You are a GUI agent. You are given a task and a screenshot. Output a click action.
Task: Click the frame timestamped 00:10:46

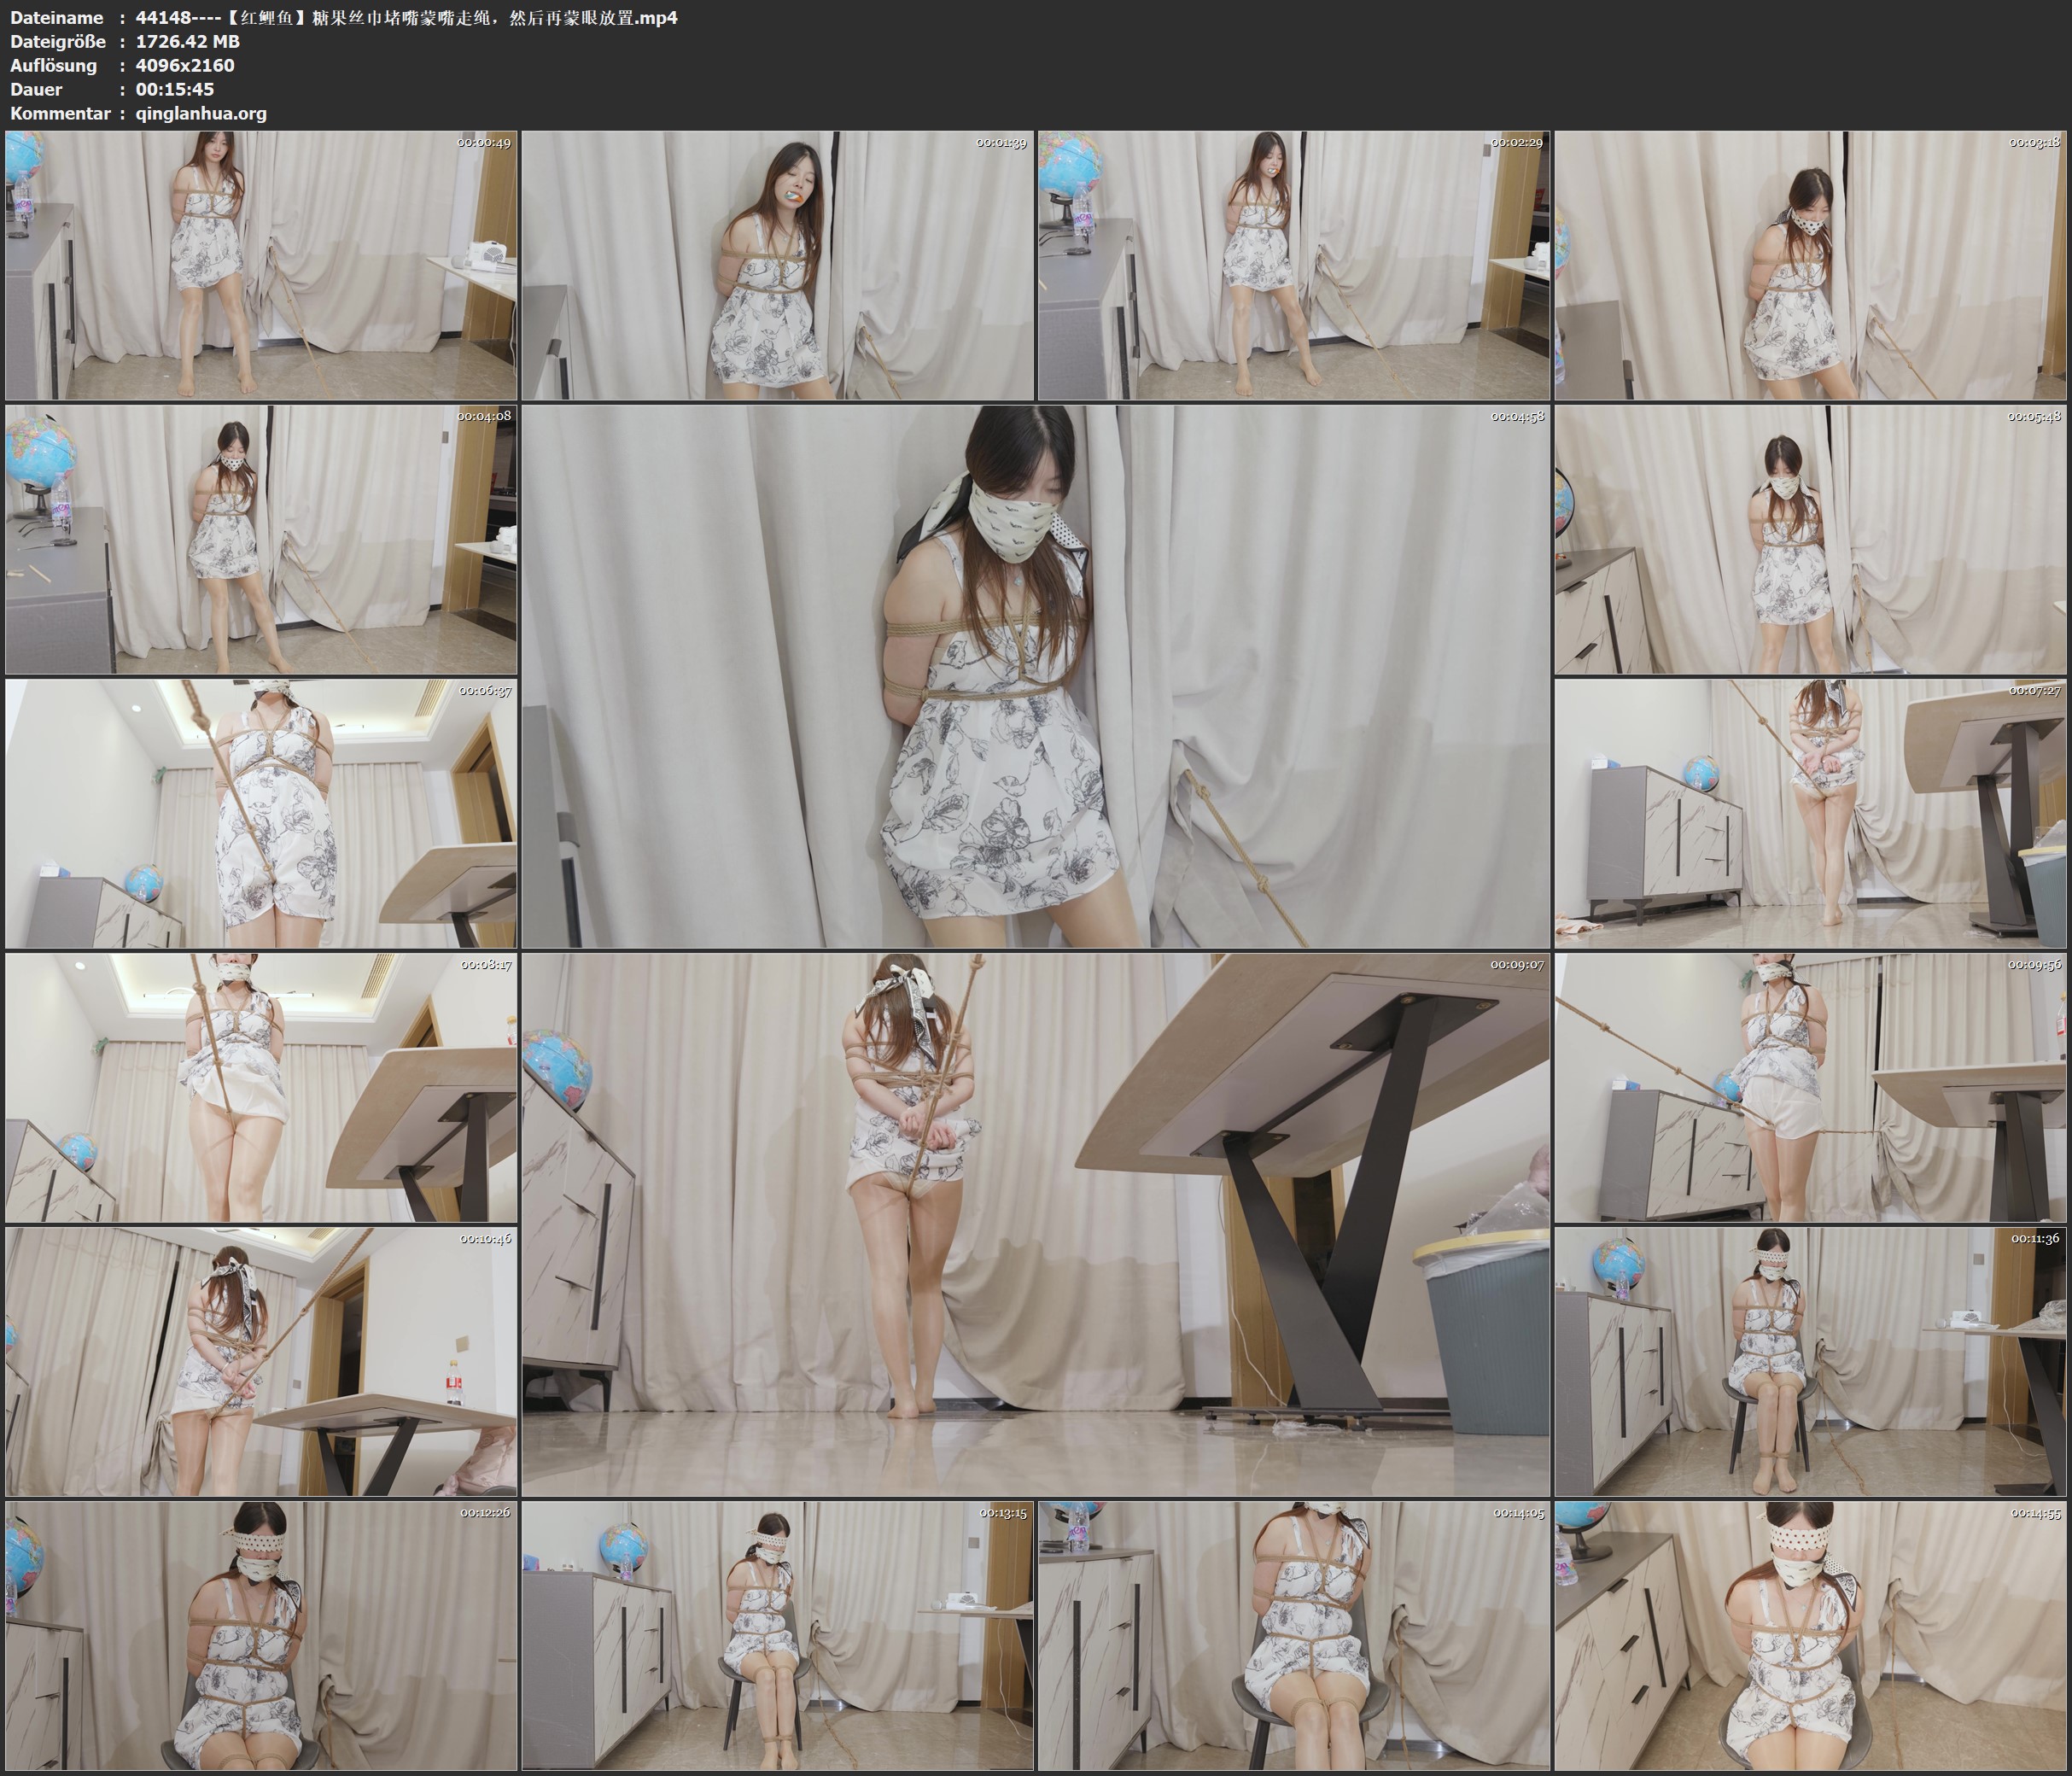(261, 1362)
